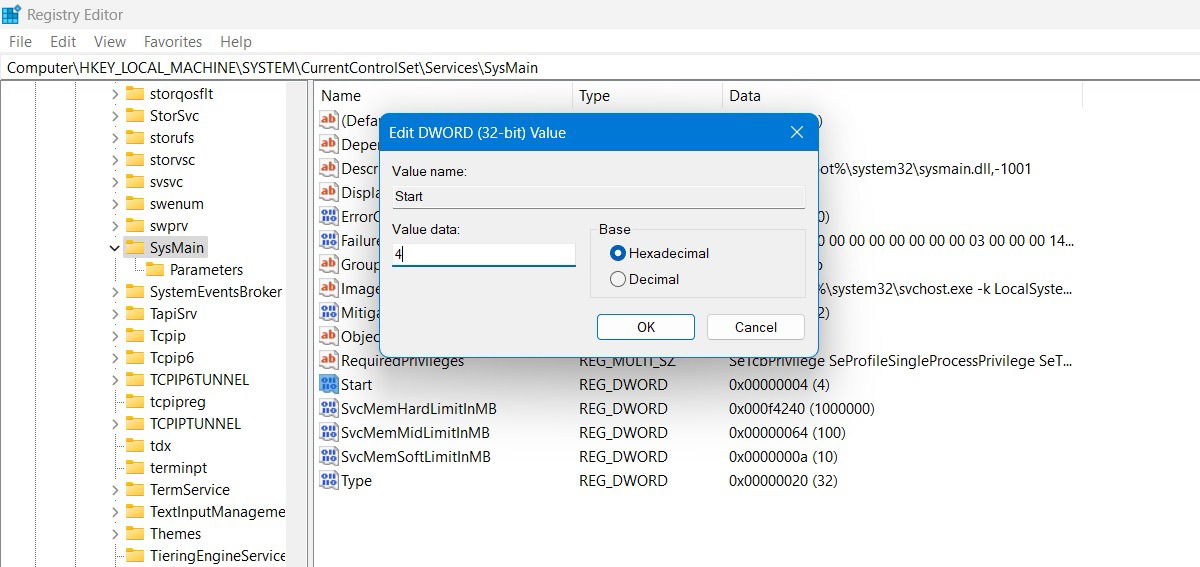Select the Decimal base option

(644, 280)
